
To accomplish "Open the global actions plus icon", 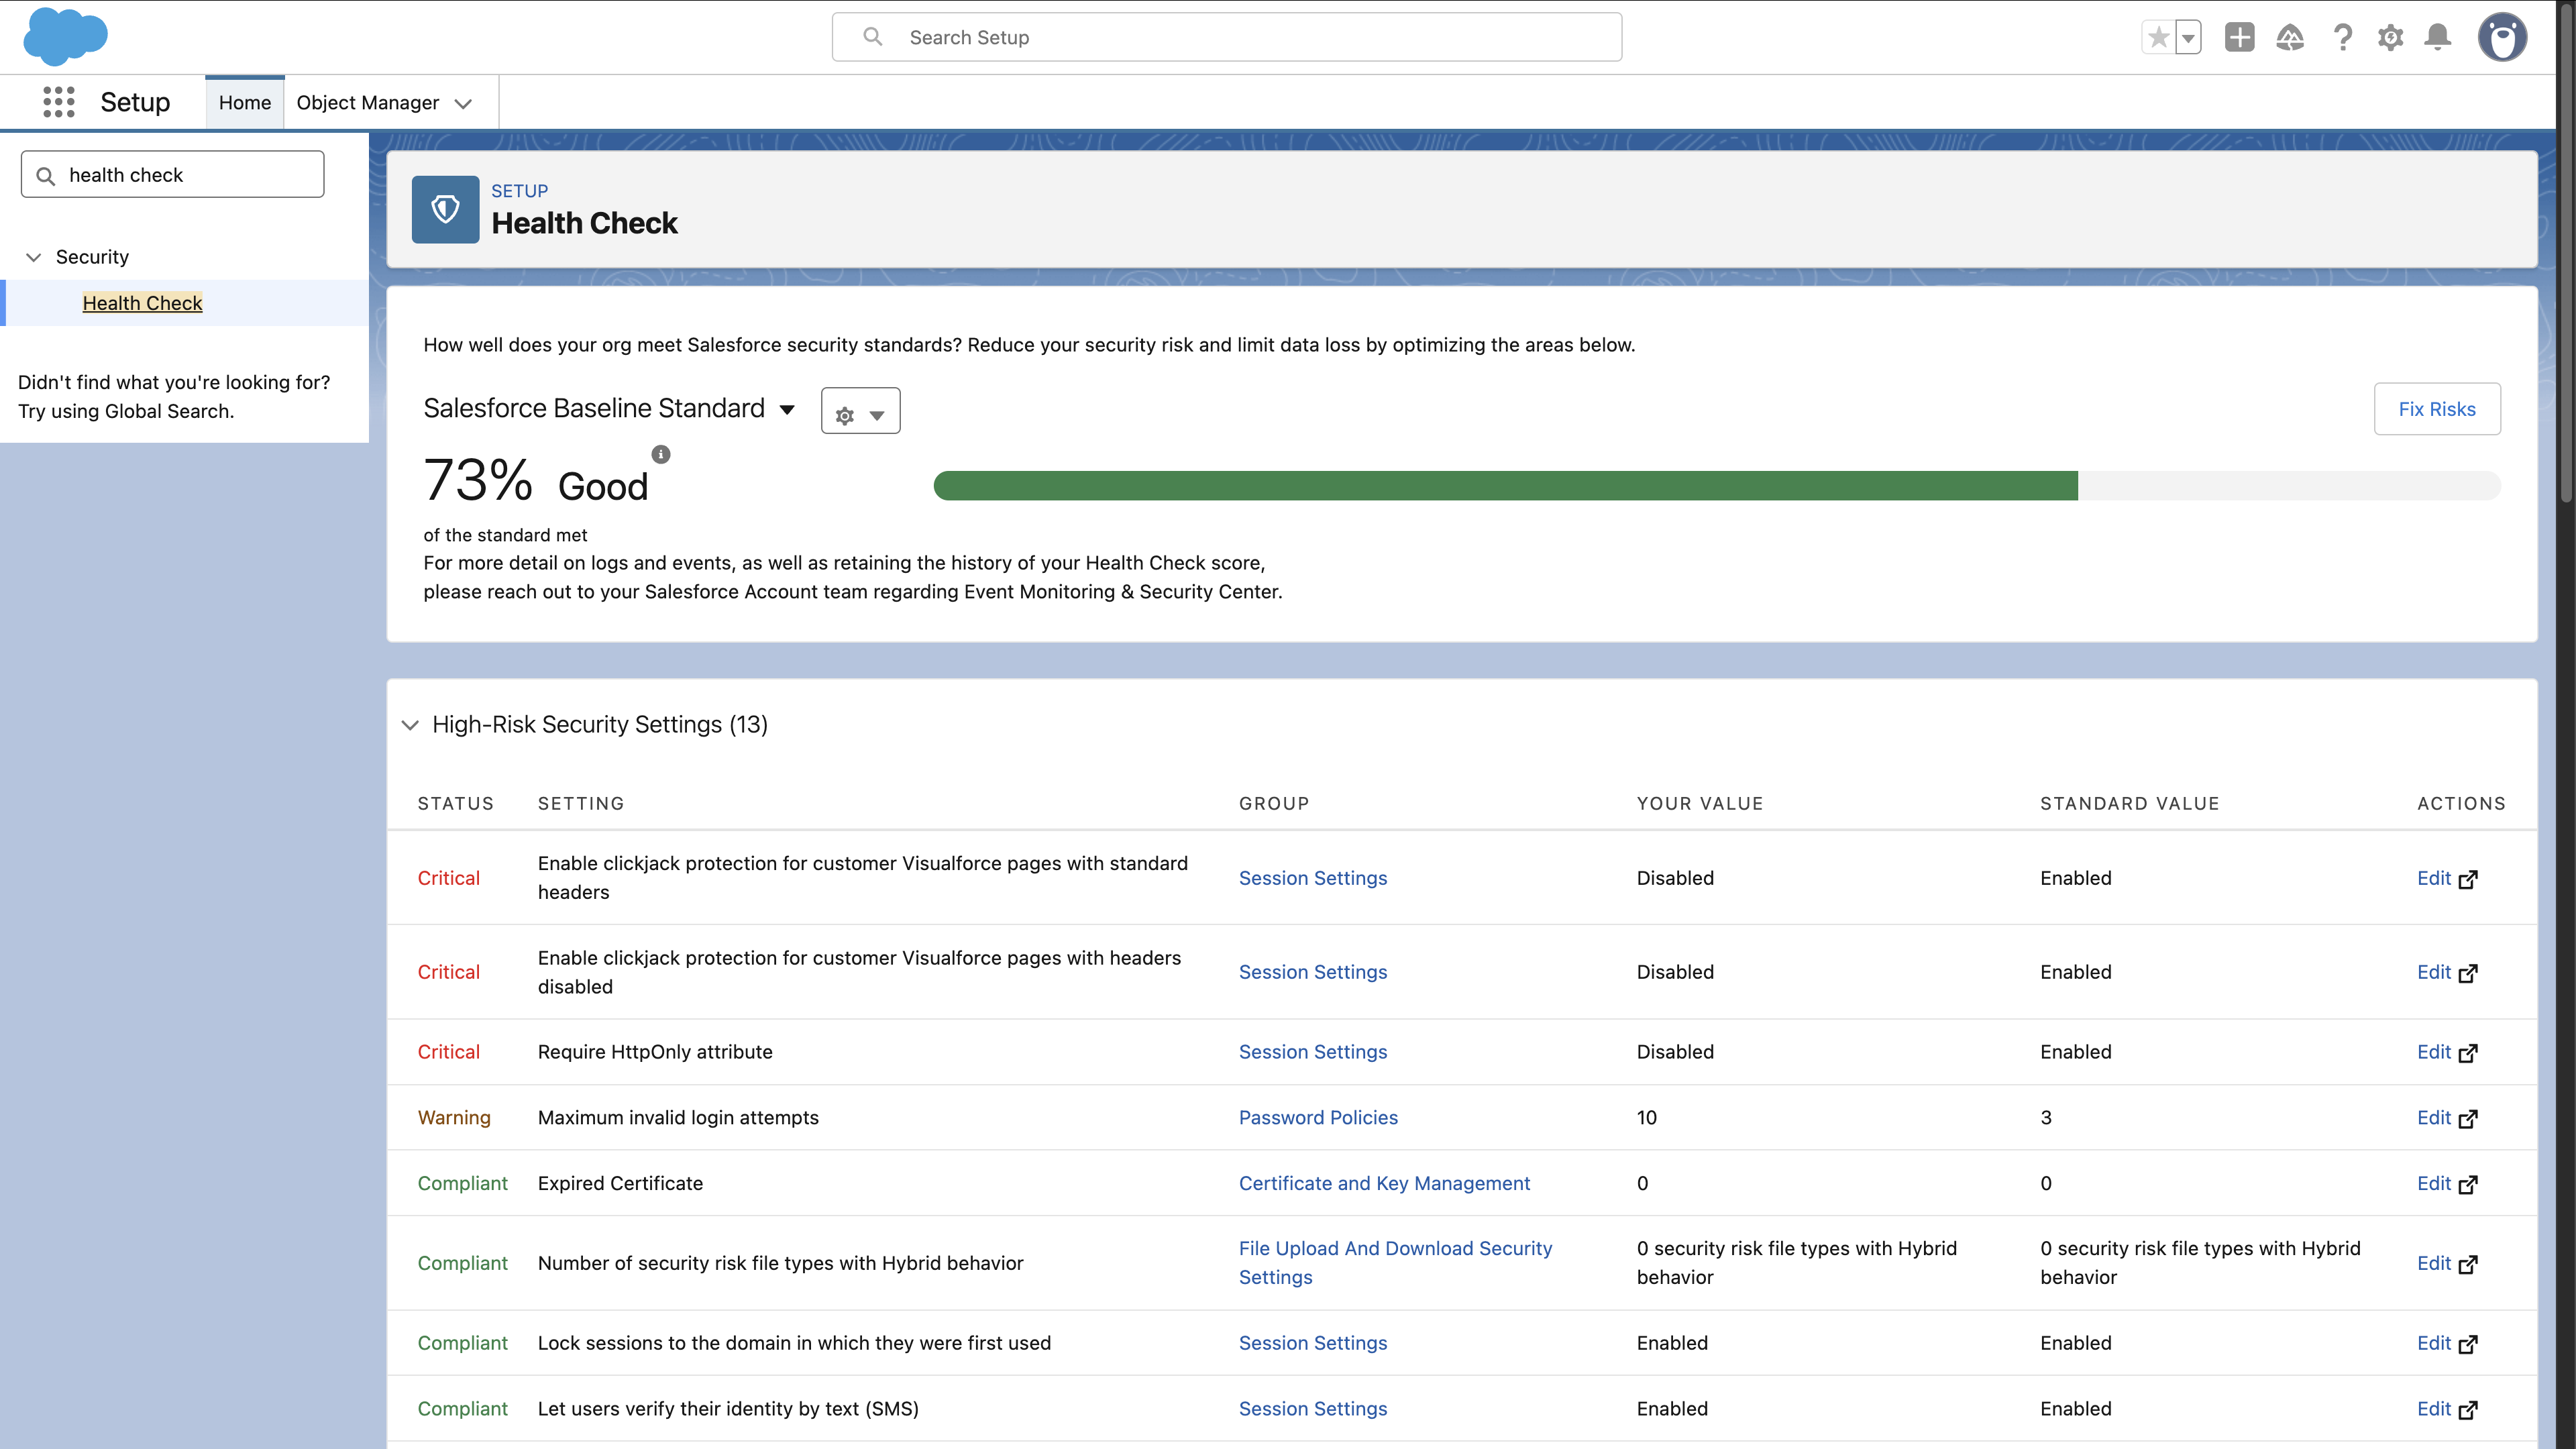I will (x=2239, y=38).
